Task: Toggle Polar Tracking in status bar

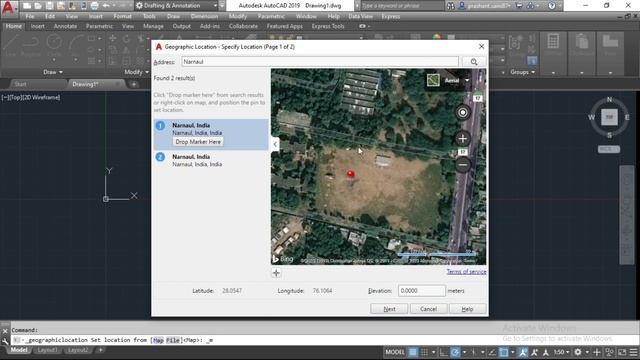Action: point(455,352)
